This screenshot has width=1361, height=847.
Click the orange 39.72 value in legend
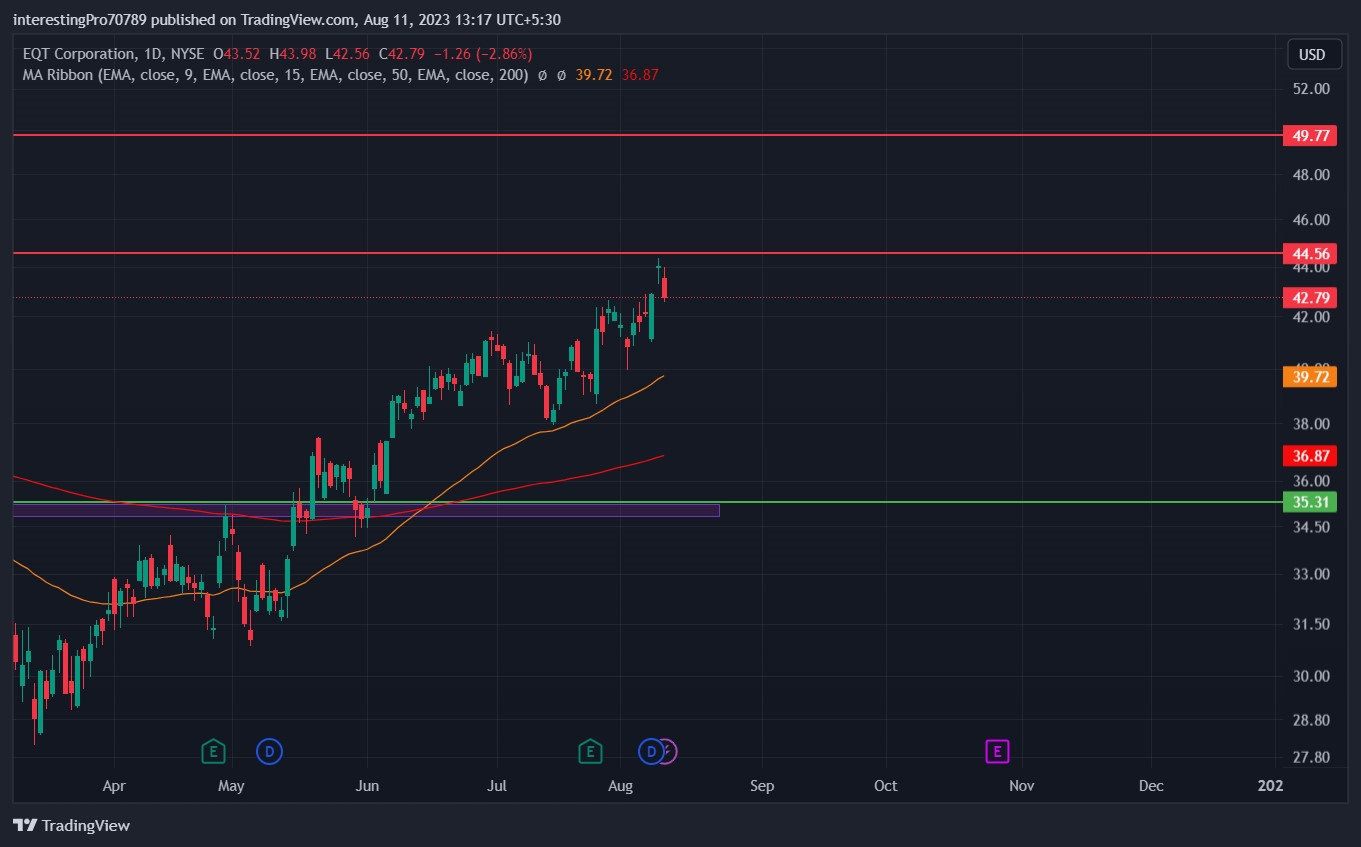coord(594,75)
